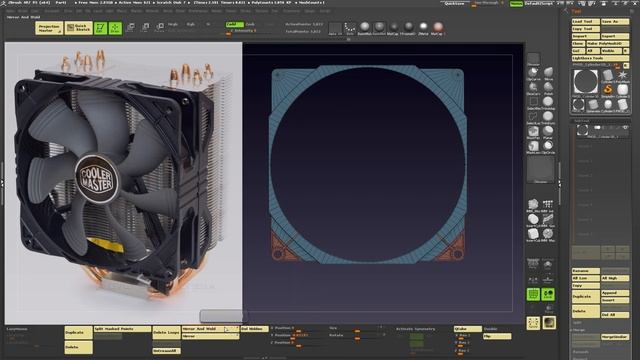Viewport: 640px width, 360px height.
Task: Click Make PolyMesh3D
Action: (x=608, y=44)
